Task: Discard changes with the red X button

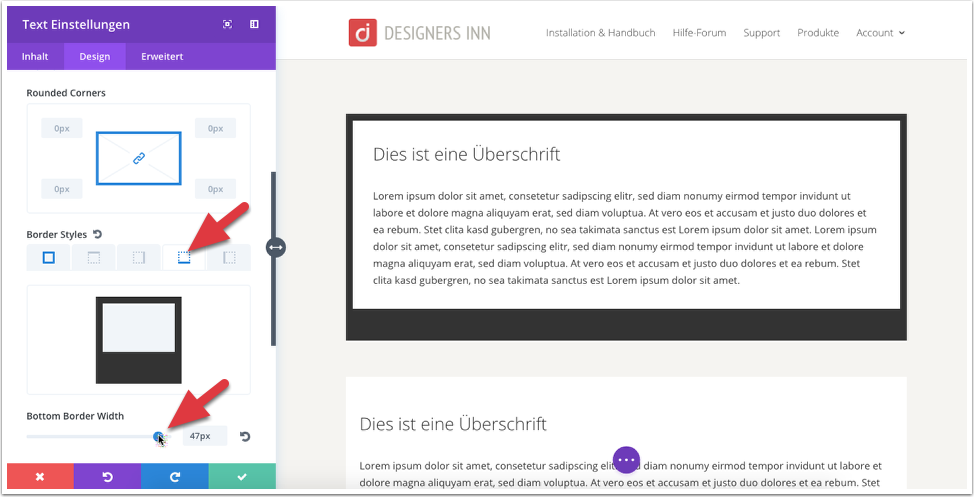Action: pyautogui.click(x=40, y=476)
